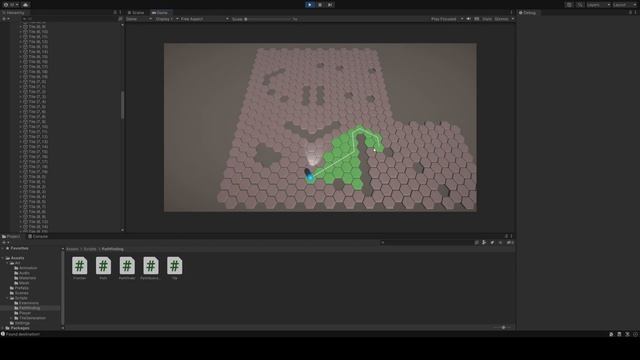Click the Game view Scale slider
The height and width of the screenshot is (360, 640).
tap(268, 19)
